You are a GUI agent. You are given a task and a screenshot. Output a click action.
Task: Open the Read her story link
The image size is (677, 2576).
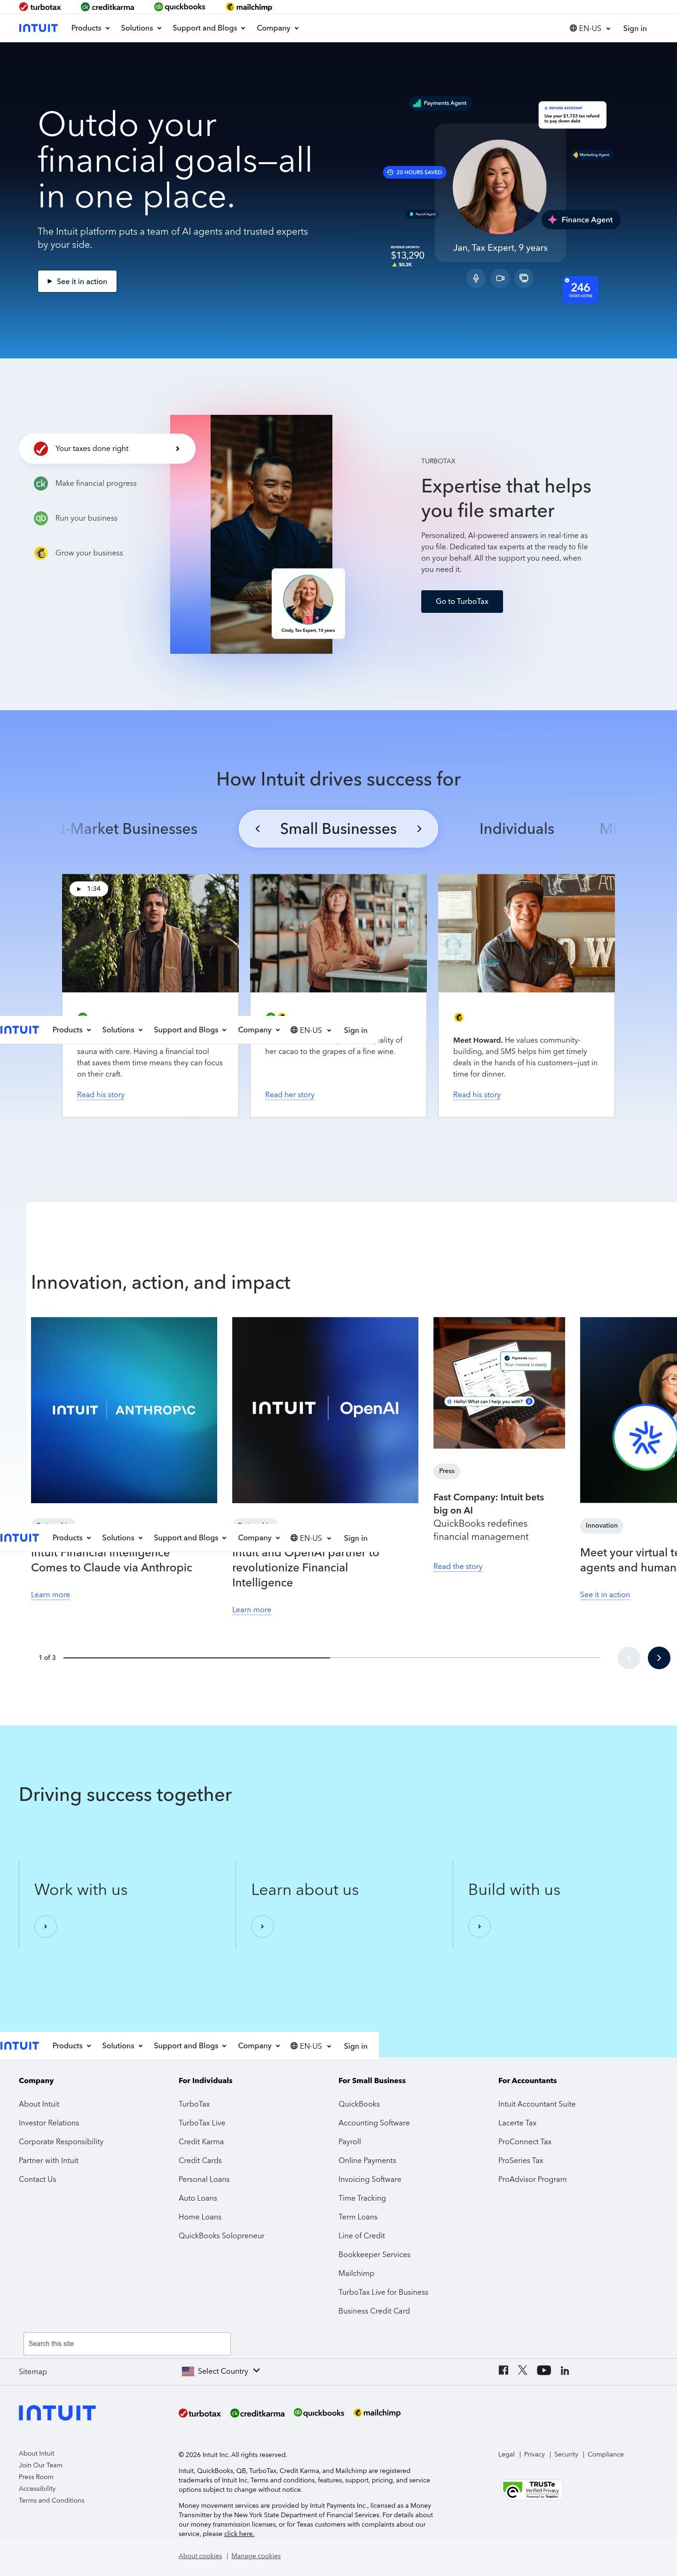click(290, 1094)
